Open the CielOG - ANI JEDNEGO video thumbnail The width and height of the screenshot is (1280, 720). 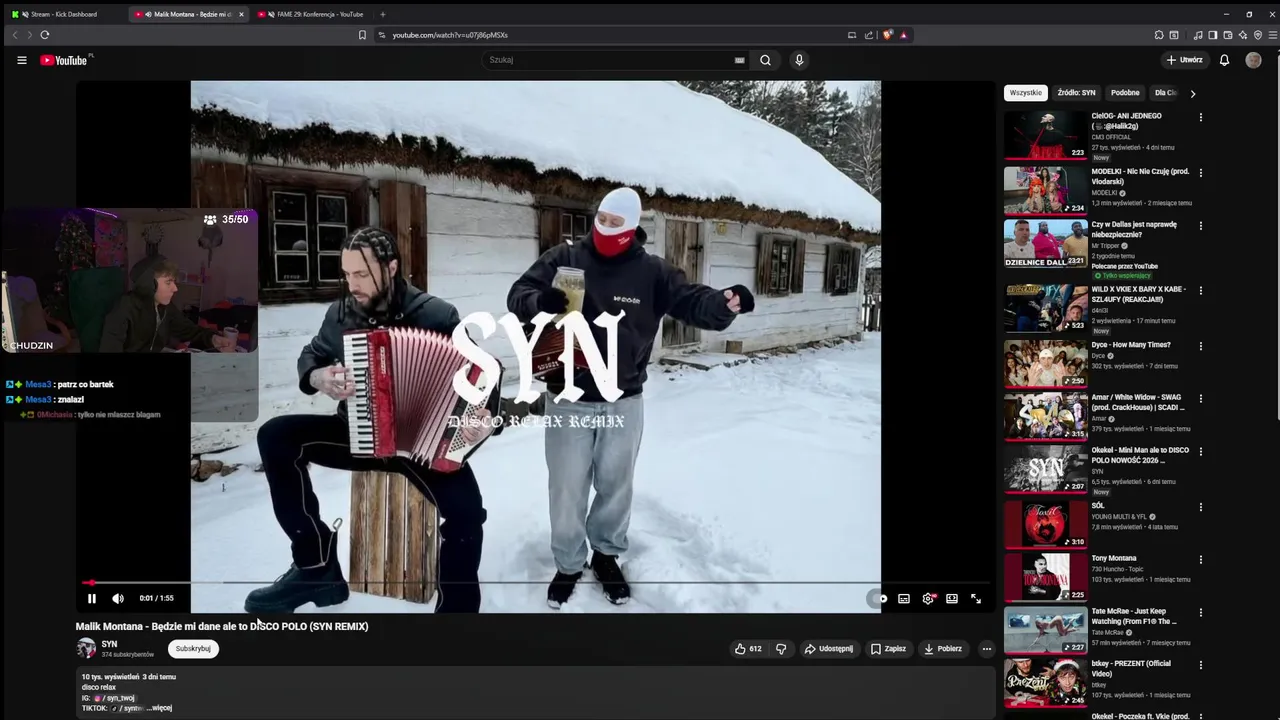[1045, 135]
